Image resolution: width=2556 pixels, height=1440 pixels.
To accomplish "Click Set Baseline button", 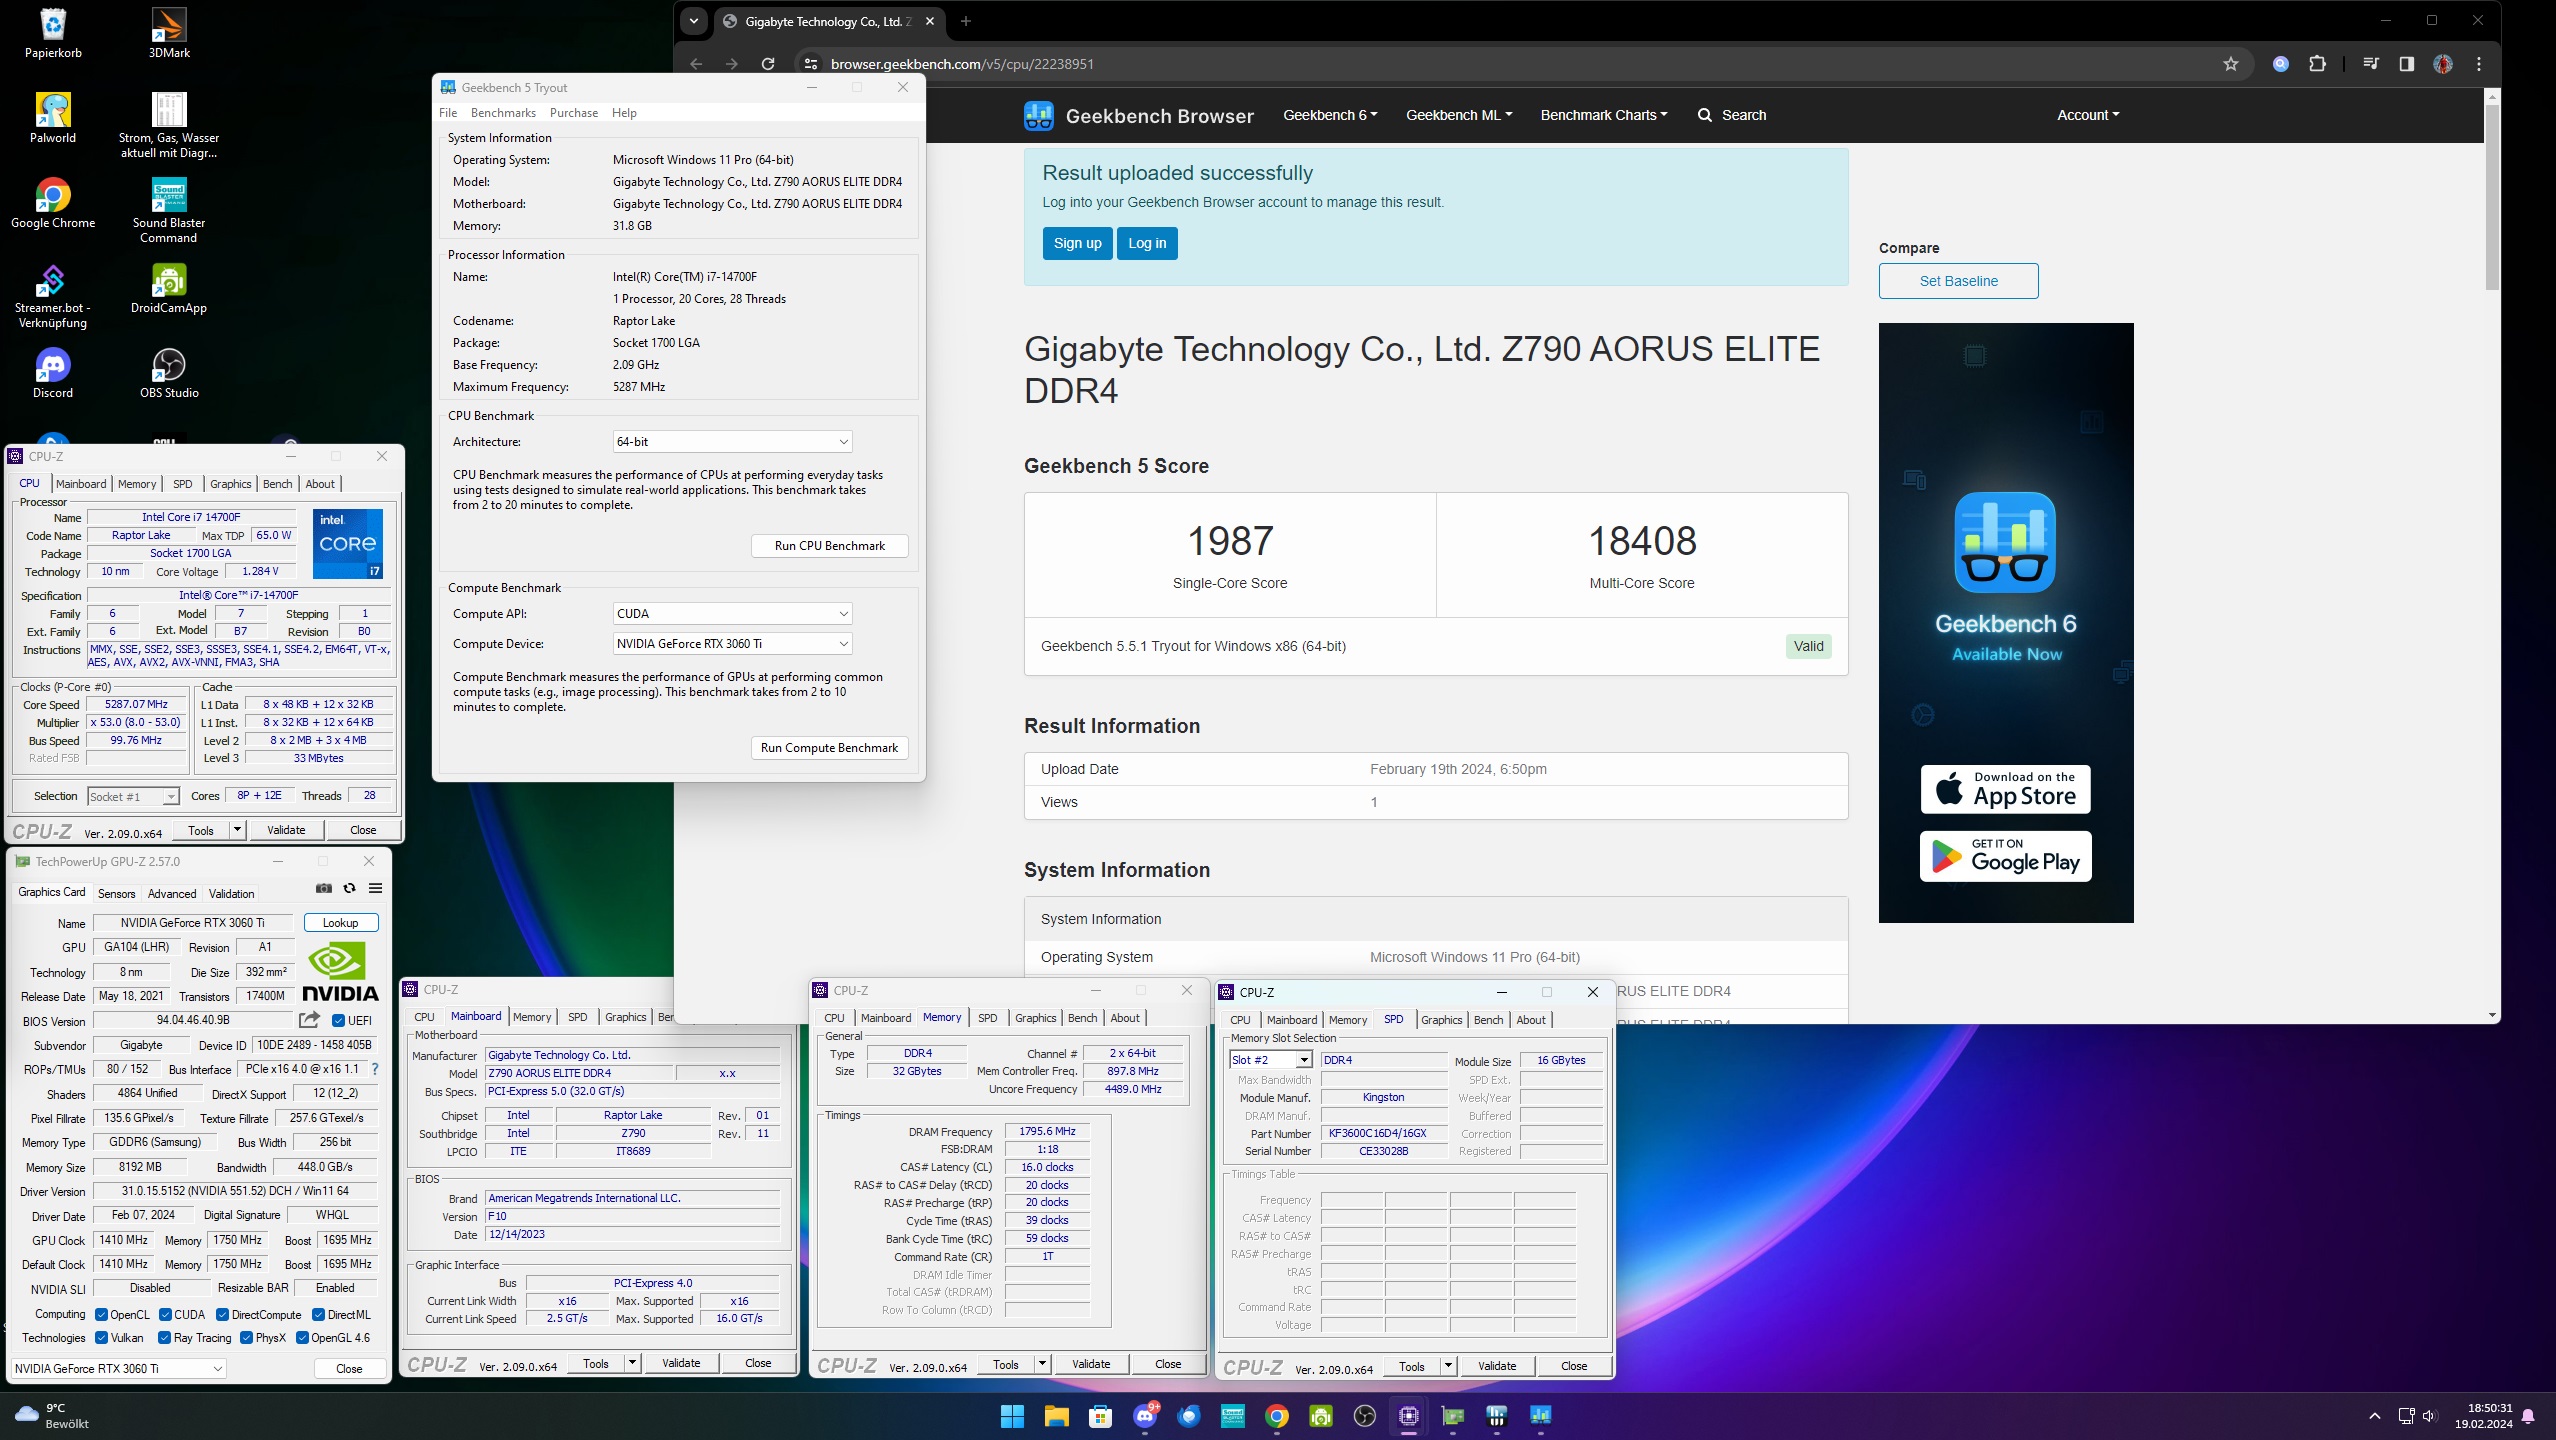I will point(1958,281).
